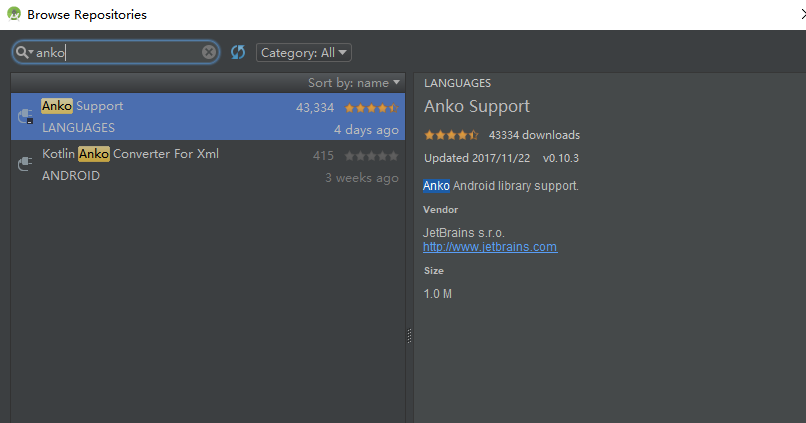806x423 pixels.
Task: Click the 'Anko Android library support.' description
Action: (x=501, y=186)
